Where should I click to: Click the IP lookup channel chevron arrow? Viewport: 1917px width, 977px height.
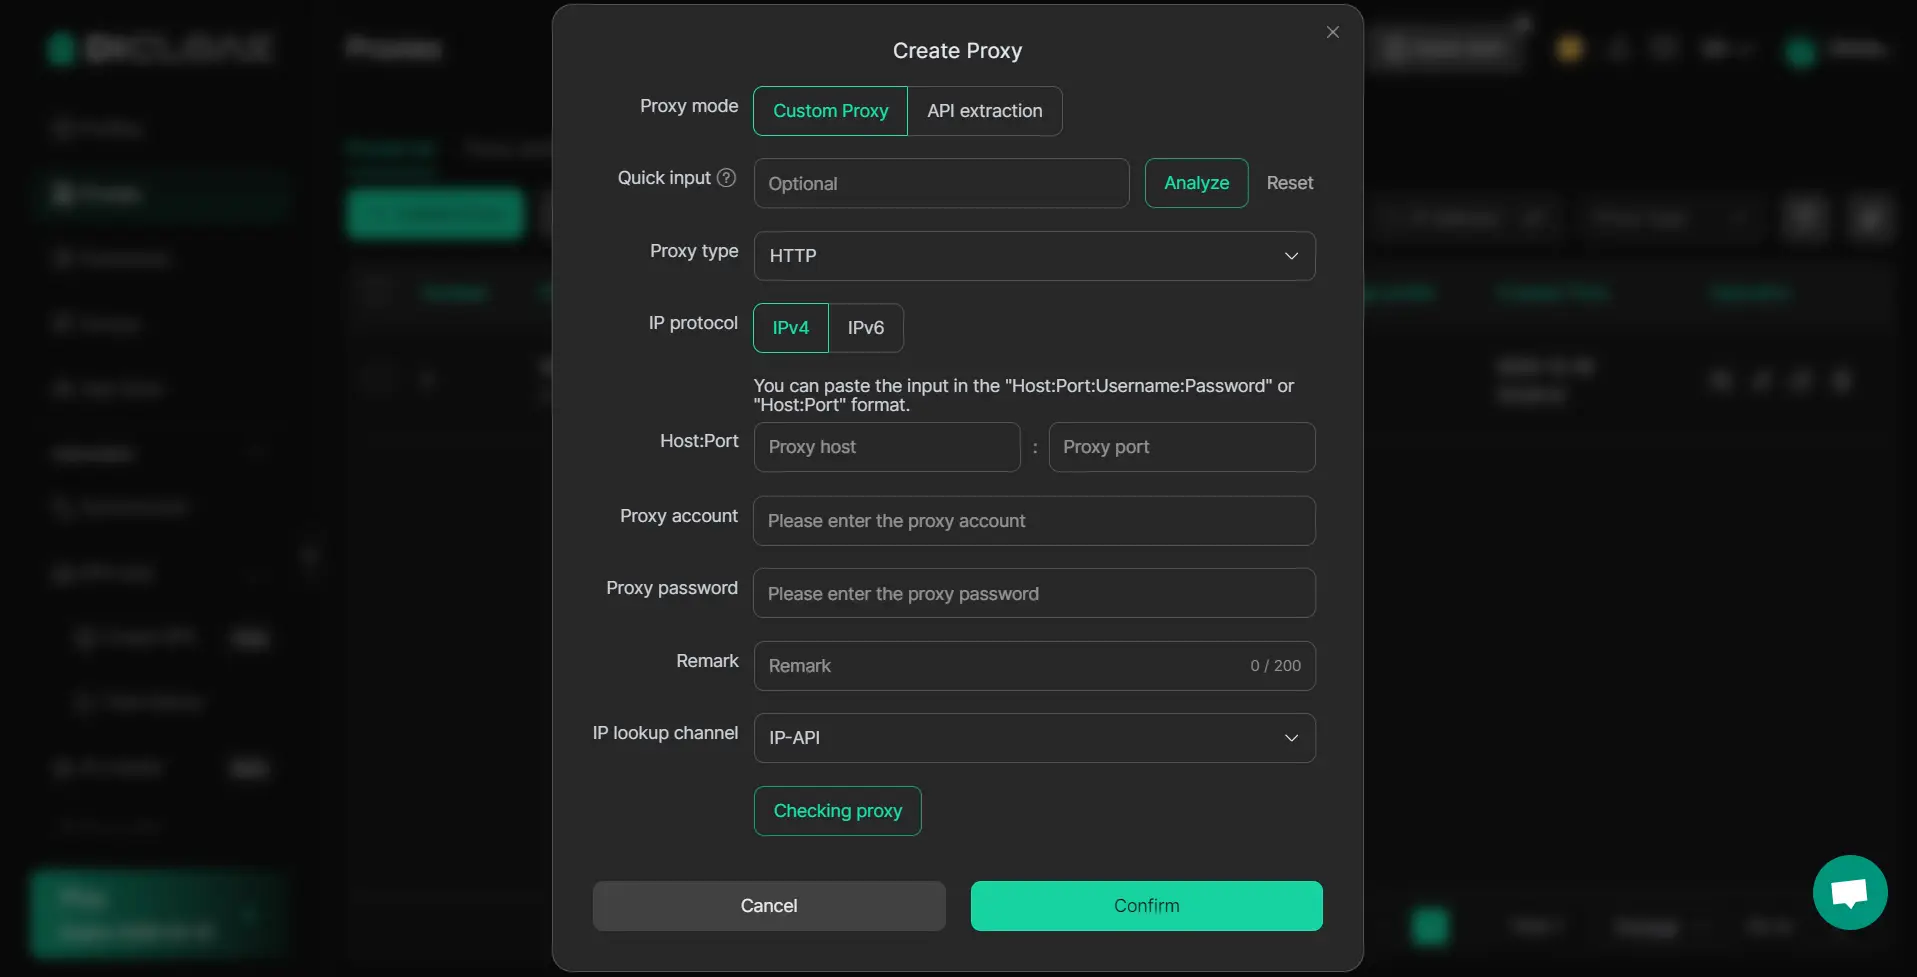pyautogui.click(x=1291, y=738)
